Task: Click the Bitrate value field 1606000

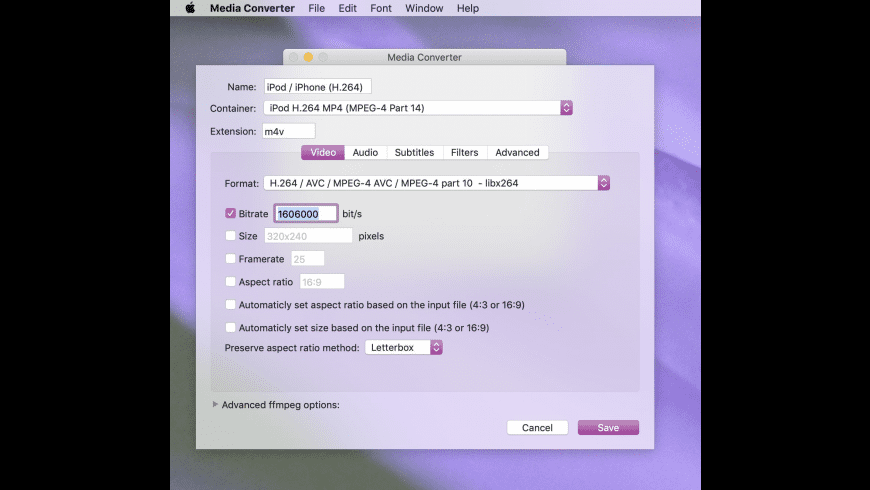Action: (306, 214)
